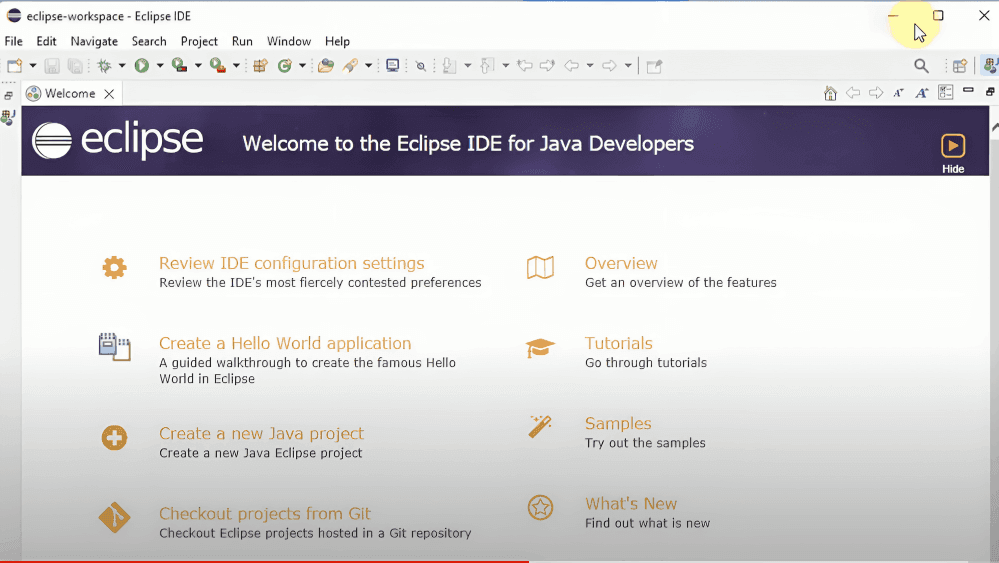999x563 pixels.
Task: Open the Window menu
Action: [x=288, y=41]
